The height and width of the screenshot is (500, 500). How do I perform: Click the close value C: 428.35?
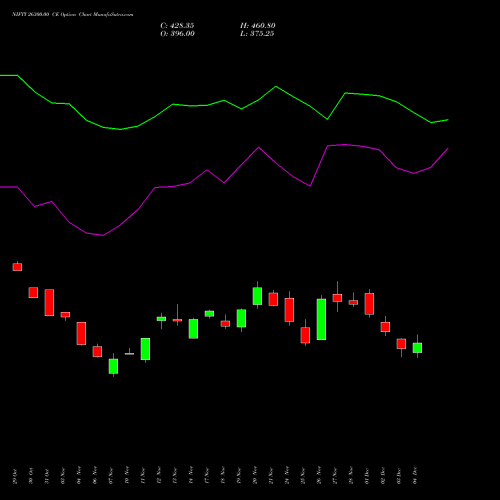(177, 26)
